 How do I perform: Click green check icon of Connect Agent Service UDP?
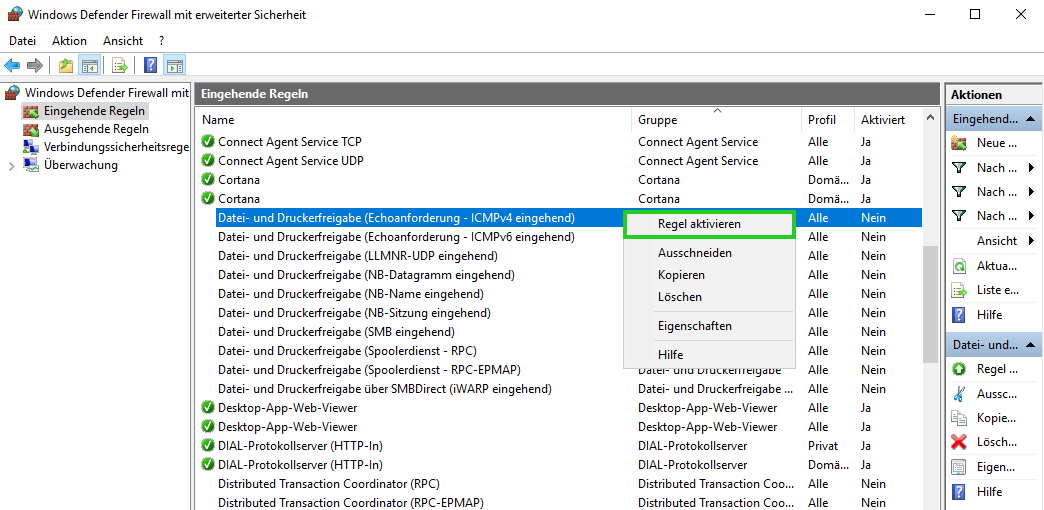(x=208, y=160)
